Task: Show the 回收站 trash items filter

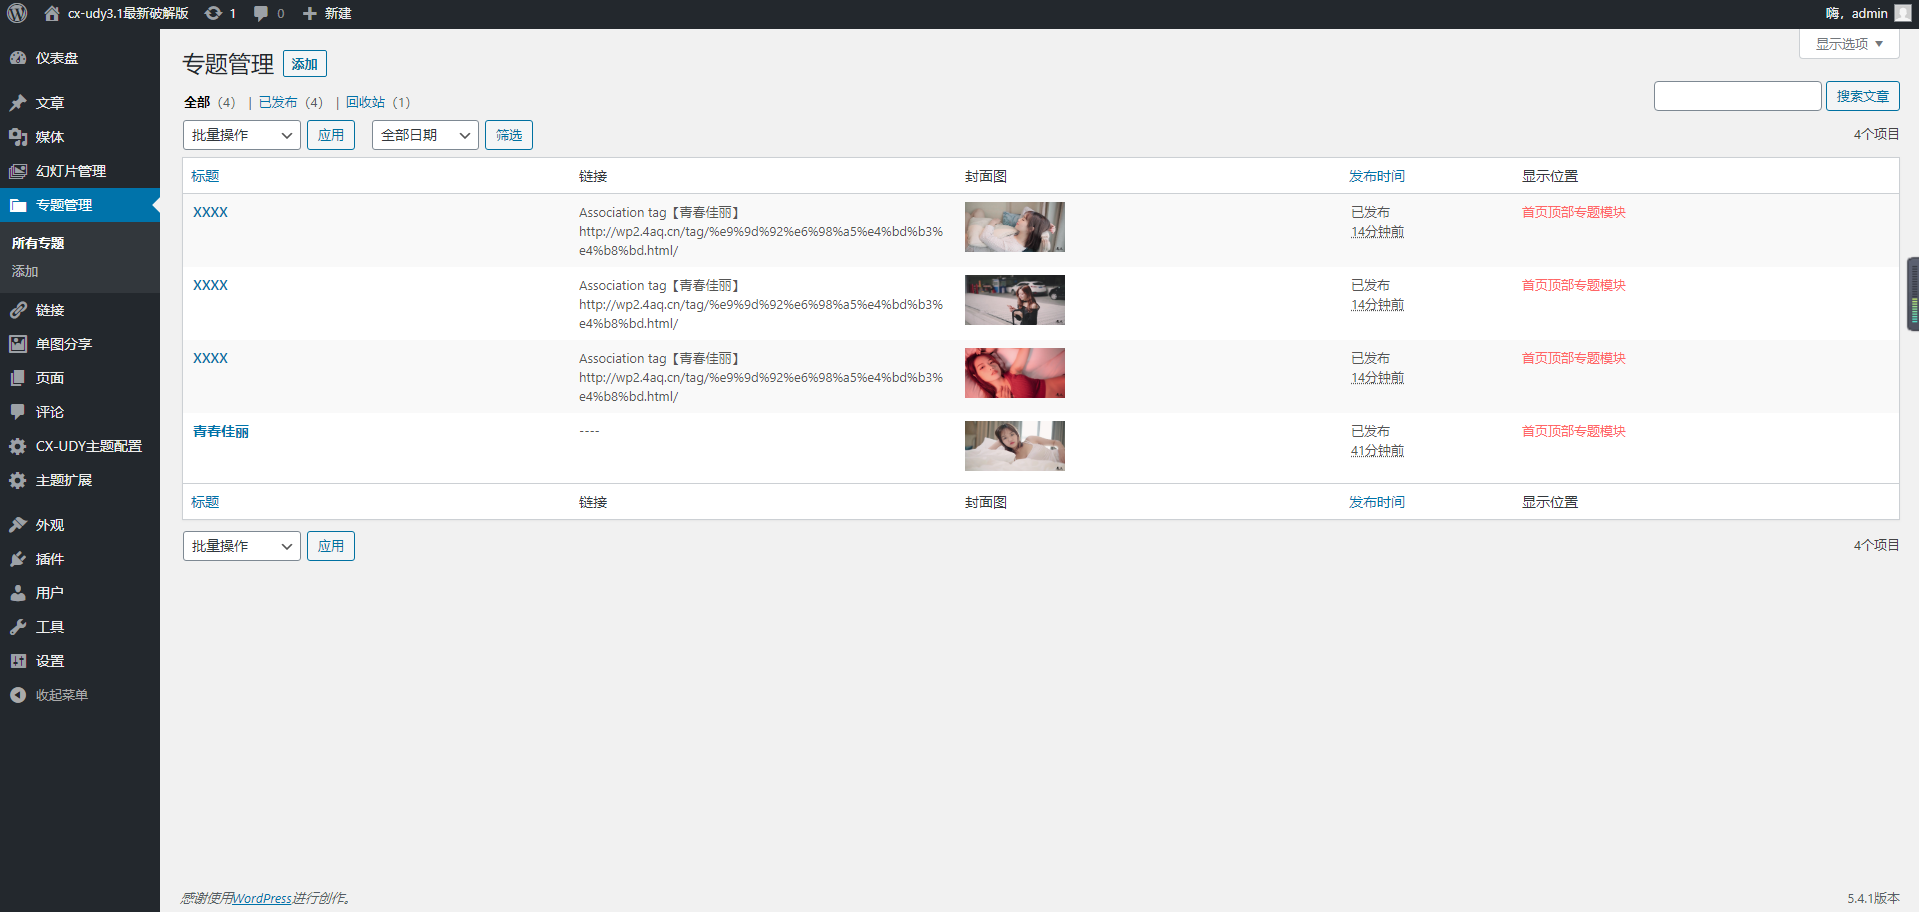Action: tap(365, 102)
